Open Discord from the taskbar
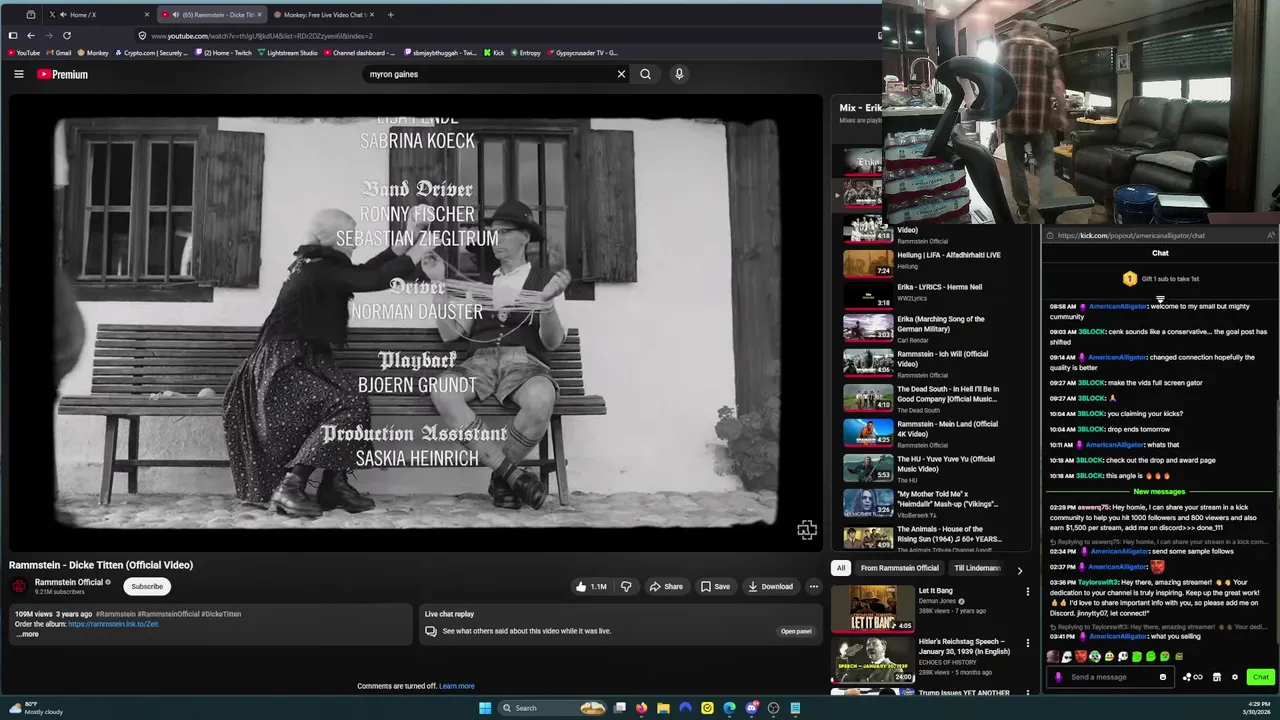Viewport: 1280px width, 720px height. (752, 708)
